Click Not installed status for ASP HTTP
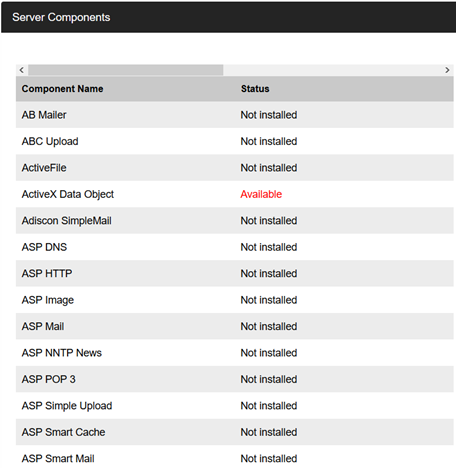This screenshot has width=456, height=469. tap(269, 273)
